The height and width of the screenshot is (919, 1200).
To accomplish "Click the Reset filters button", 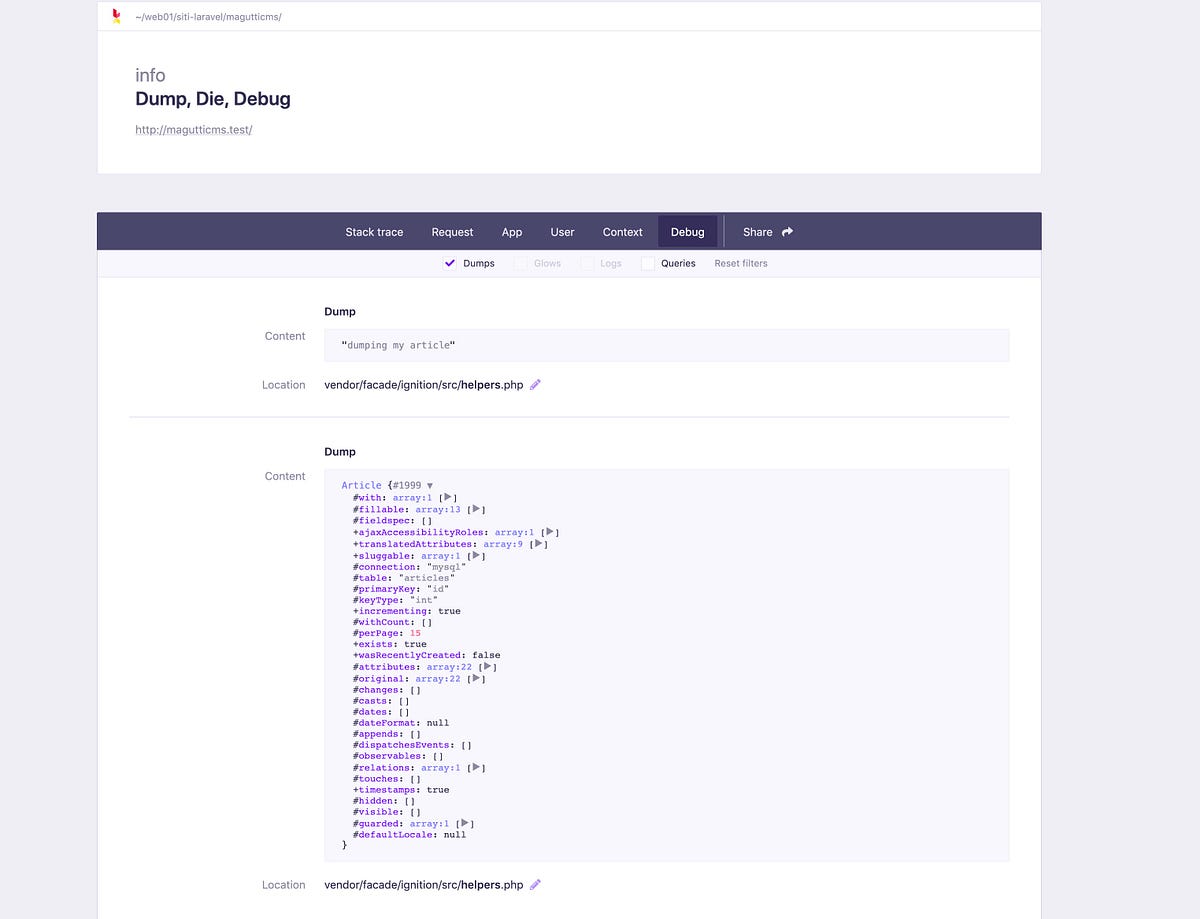I will point(740,263).
